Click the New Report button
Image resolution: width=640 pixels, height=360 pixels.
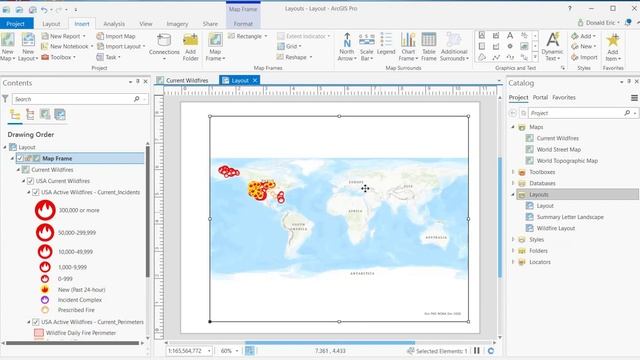click(x=63, y=36)
